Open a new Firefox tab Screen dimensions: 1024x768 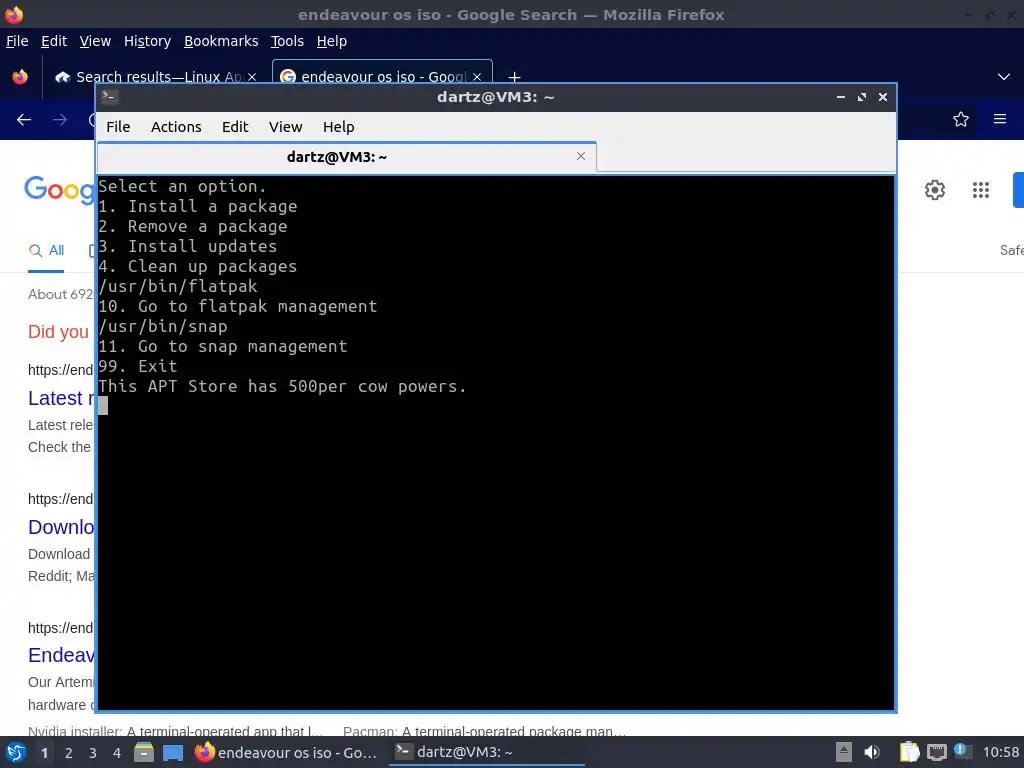click(x=515, y=78)
